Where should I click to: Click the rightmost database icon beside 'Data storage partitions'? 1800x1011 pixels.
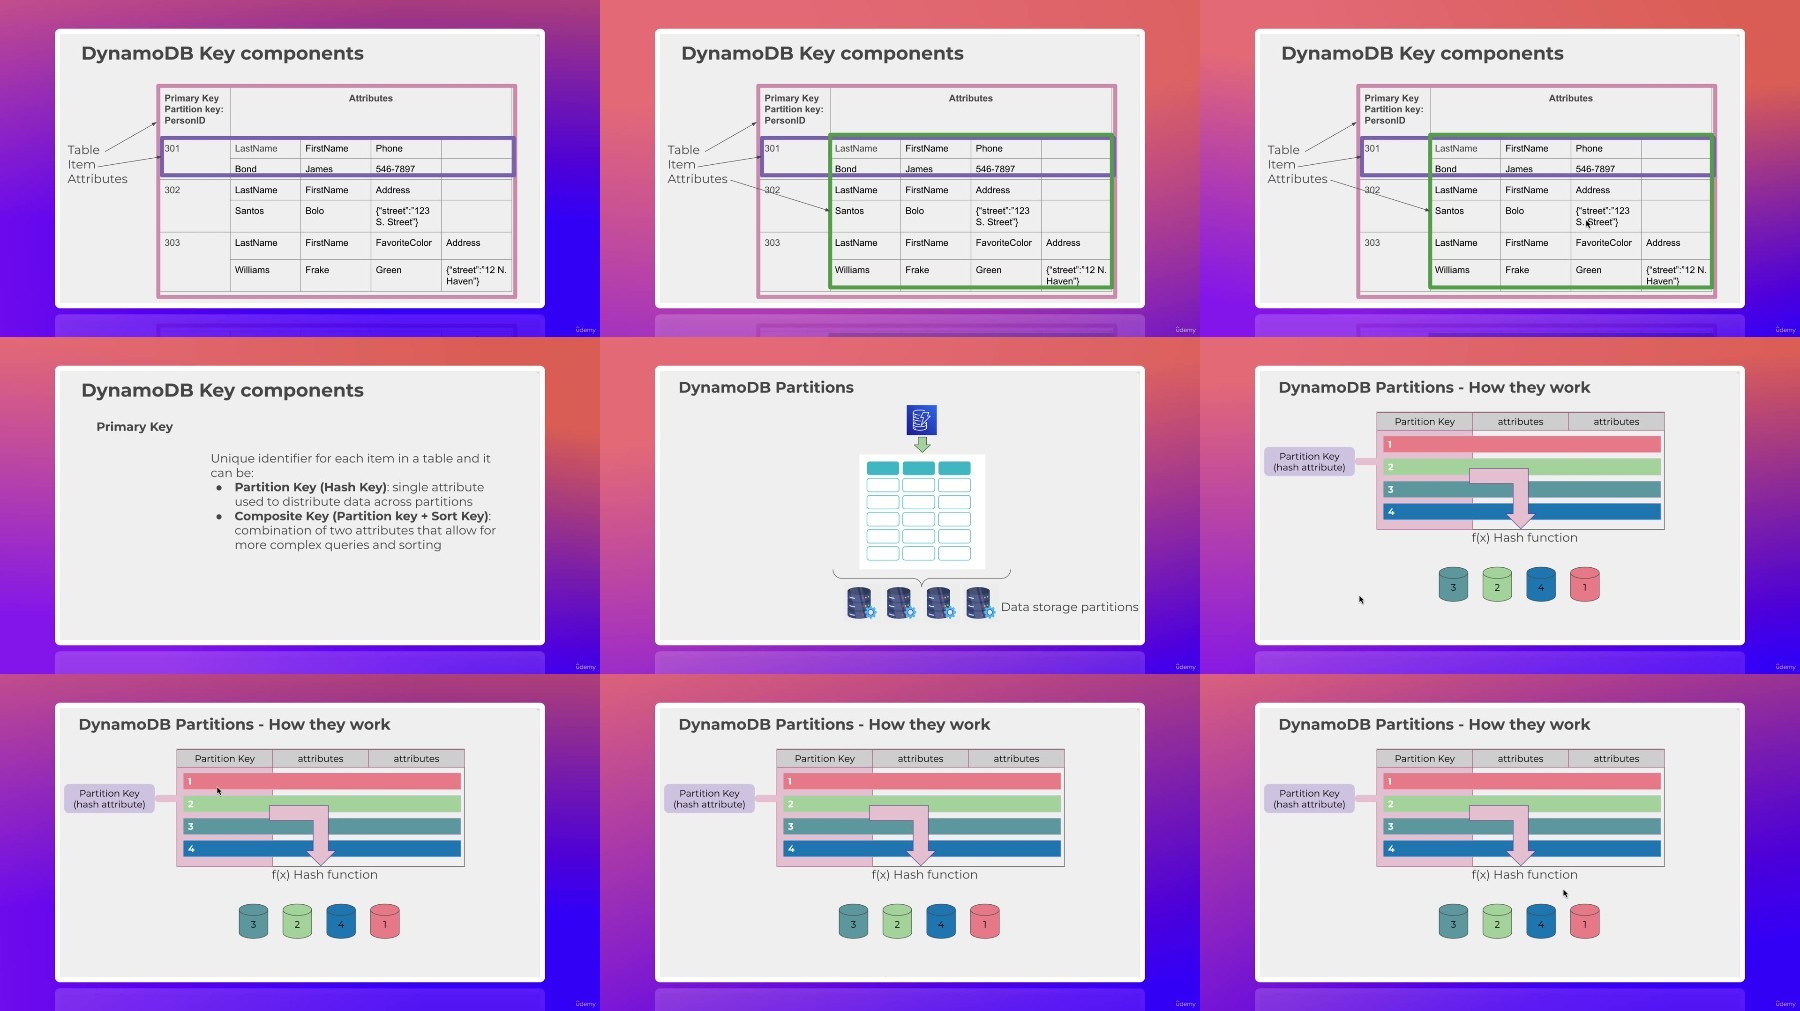coord(981,603)
